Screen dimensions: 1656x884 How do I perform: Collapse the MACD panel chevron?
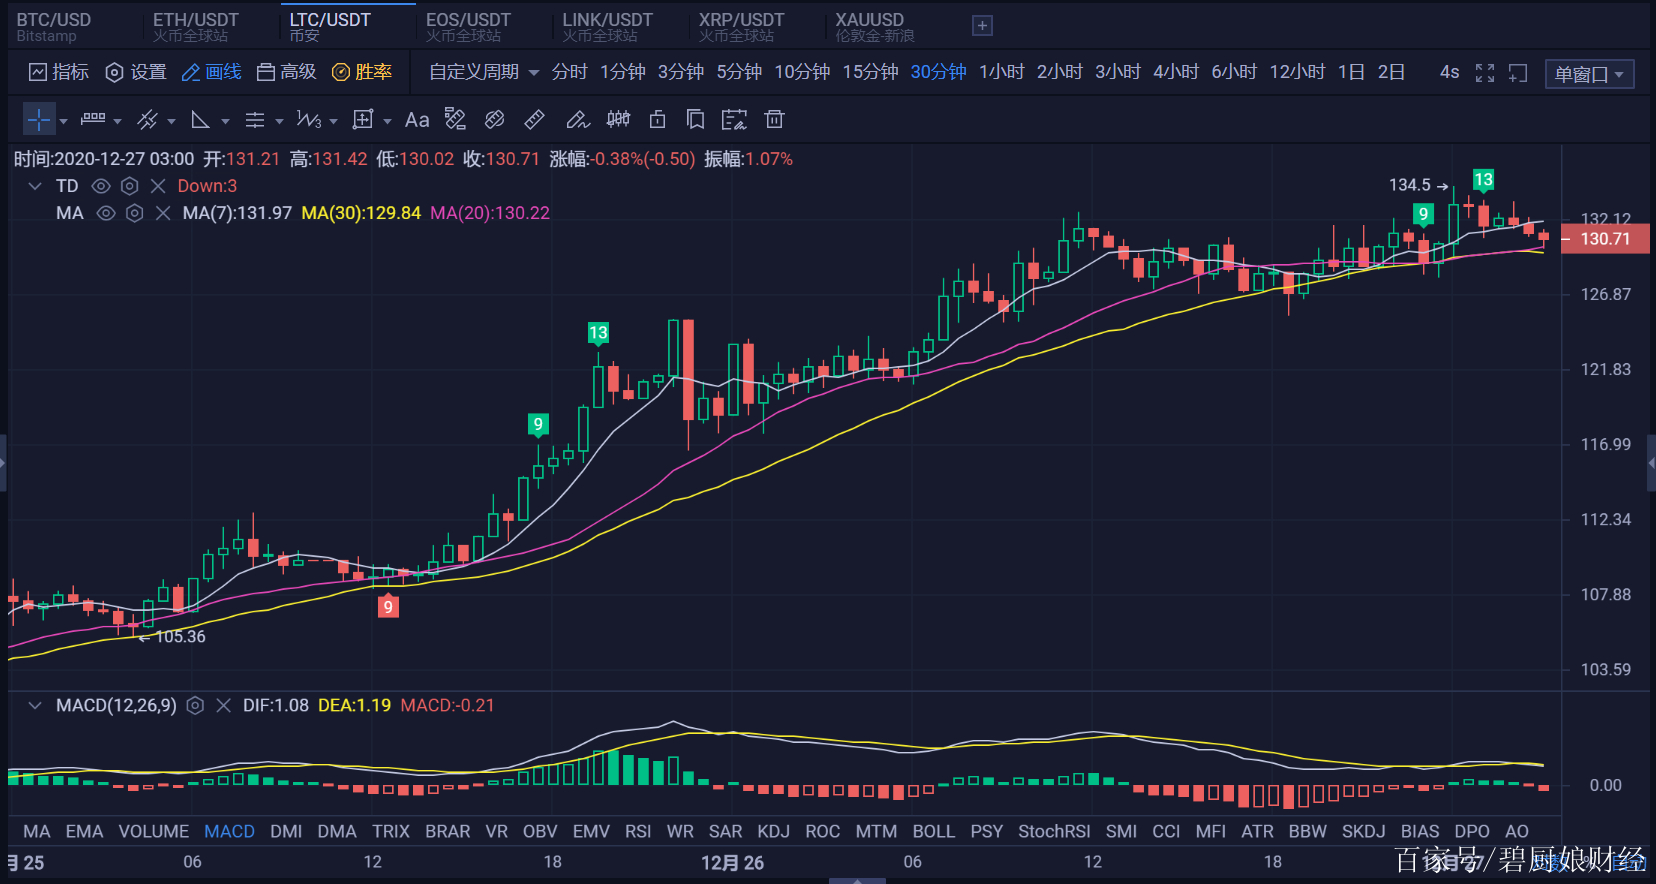coord(35,706)
